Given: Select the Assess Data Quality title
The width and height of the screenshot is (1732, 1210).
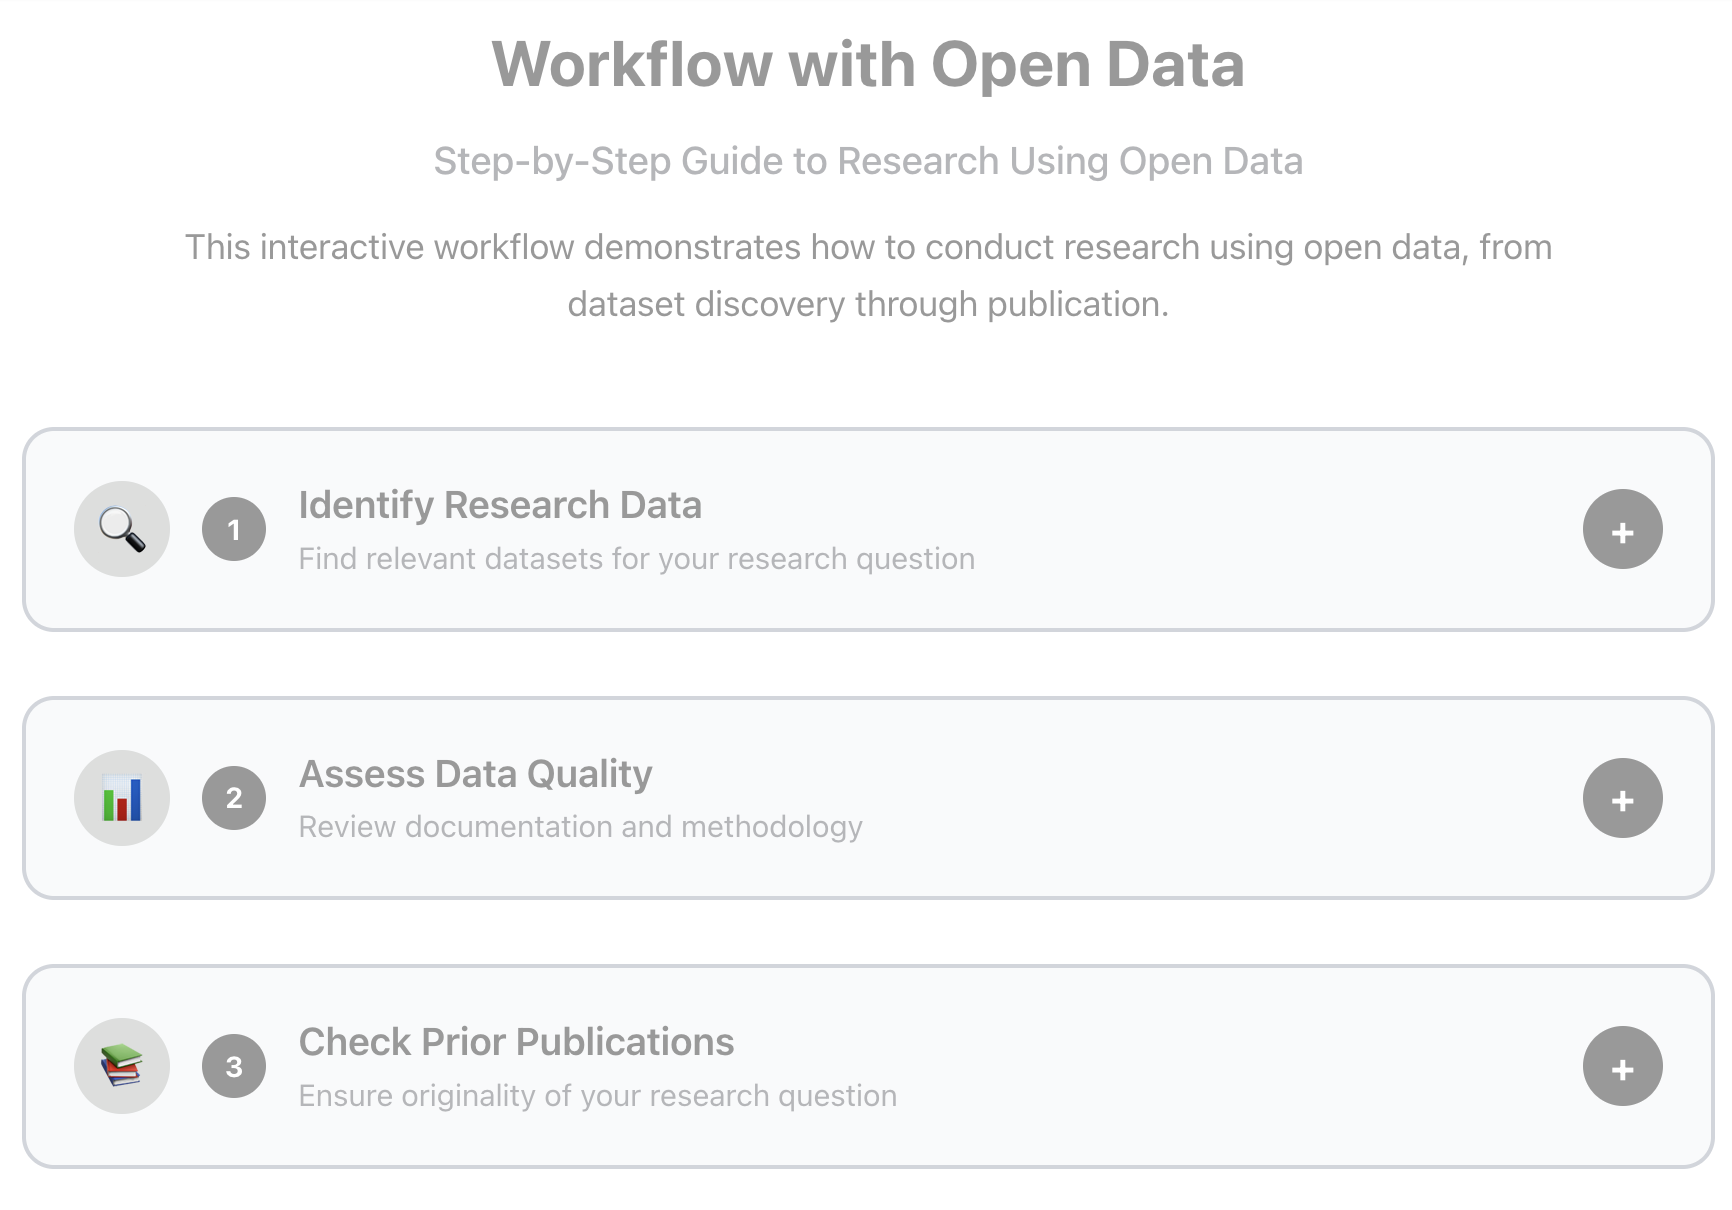Looking at the screenshot, I should coord(476,774).
